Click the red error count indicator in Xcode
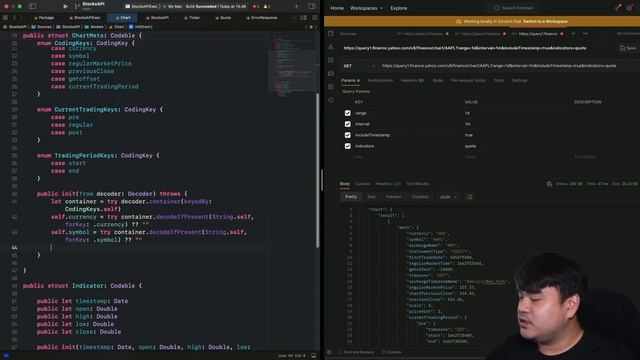The height and width of the screenshot is (360, 640). (256, 7)
